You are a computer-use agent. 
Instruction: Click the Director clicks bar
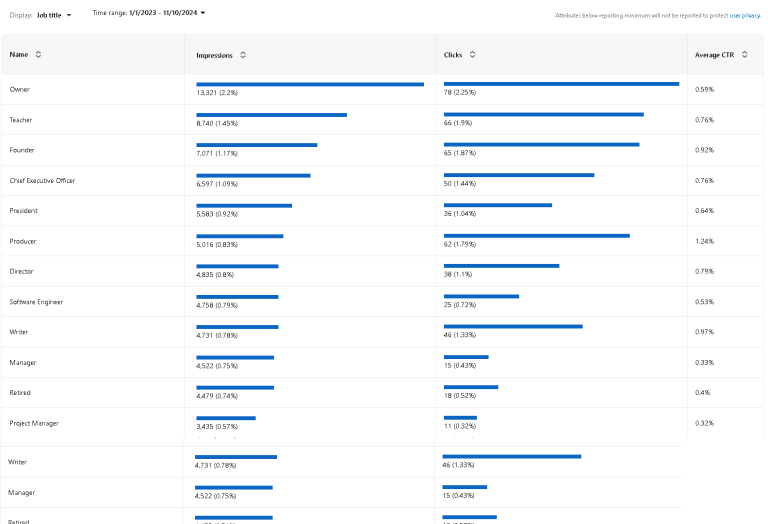501,266
